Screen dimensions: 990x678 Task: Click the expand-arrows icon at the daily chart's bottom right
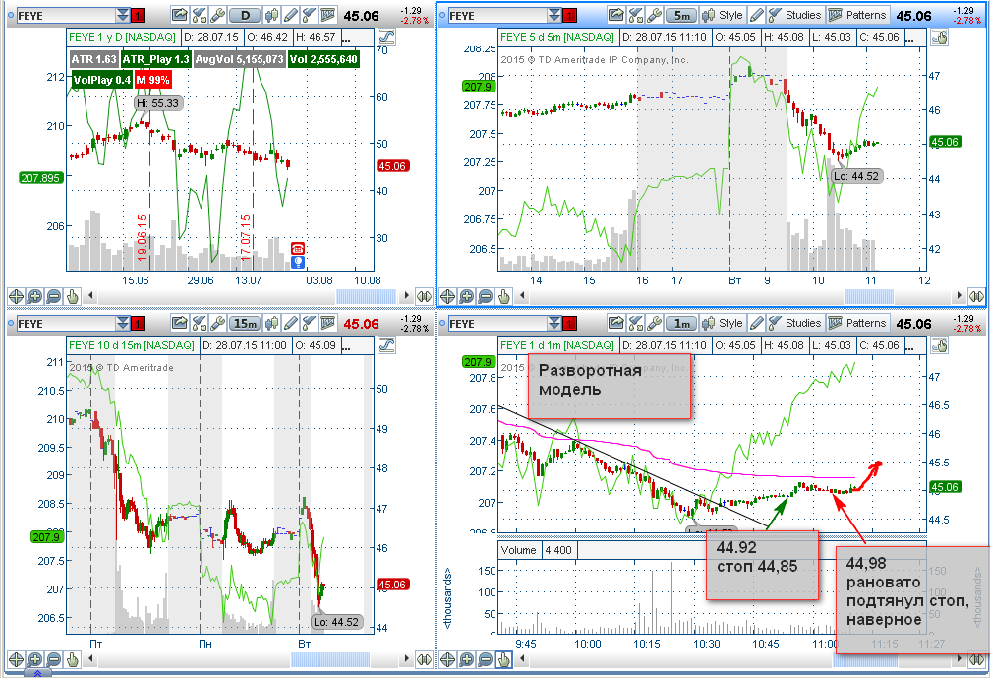pyautogui.click(x=424, y=296)
